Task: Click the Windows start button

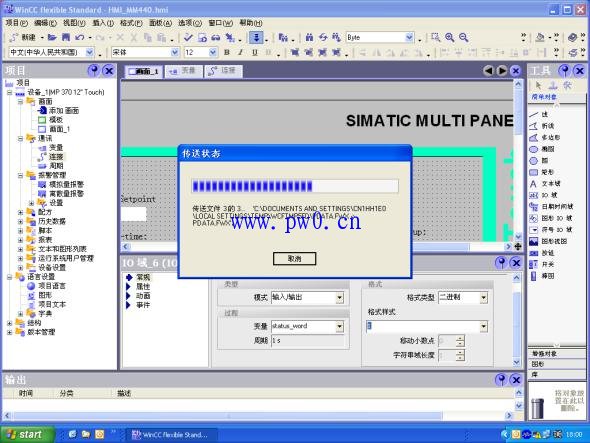Action: [x=27, y=435]
